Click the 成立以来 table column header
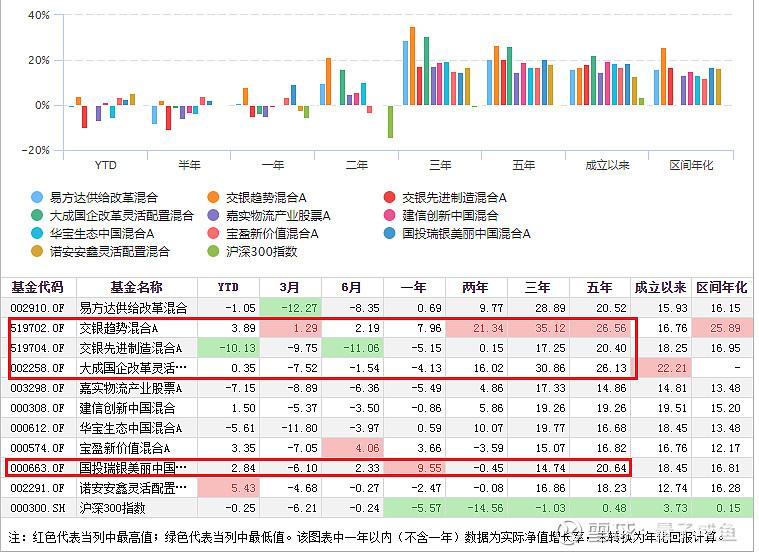 pyautogui.click(x=660, y=287)
